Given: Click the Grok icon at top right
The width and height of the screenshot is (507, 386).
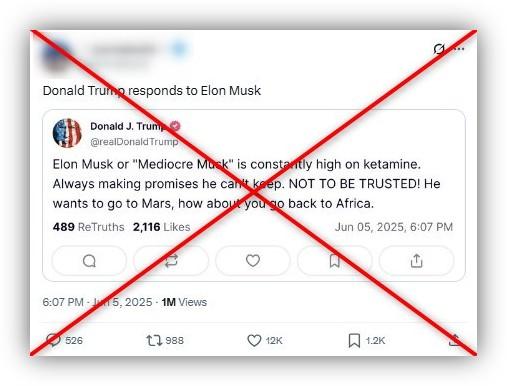Looking at the screenshot, I should click(439, 49).
